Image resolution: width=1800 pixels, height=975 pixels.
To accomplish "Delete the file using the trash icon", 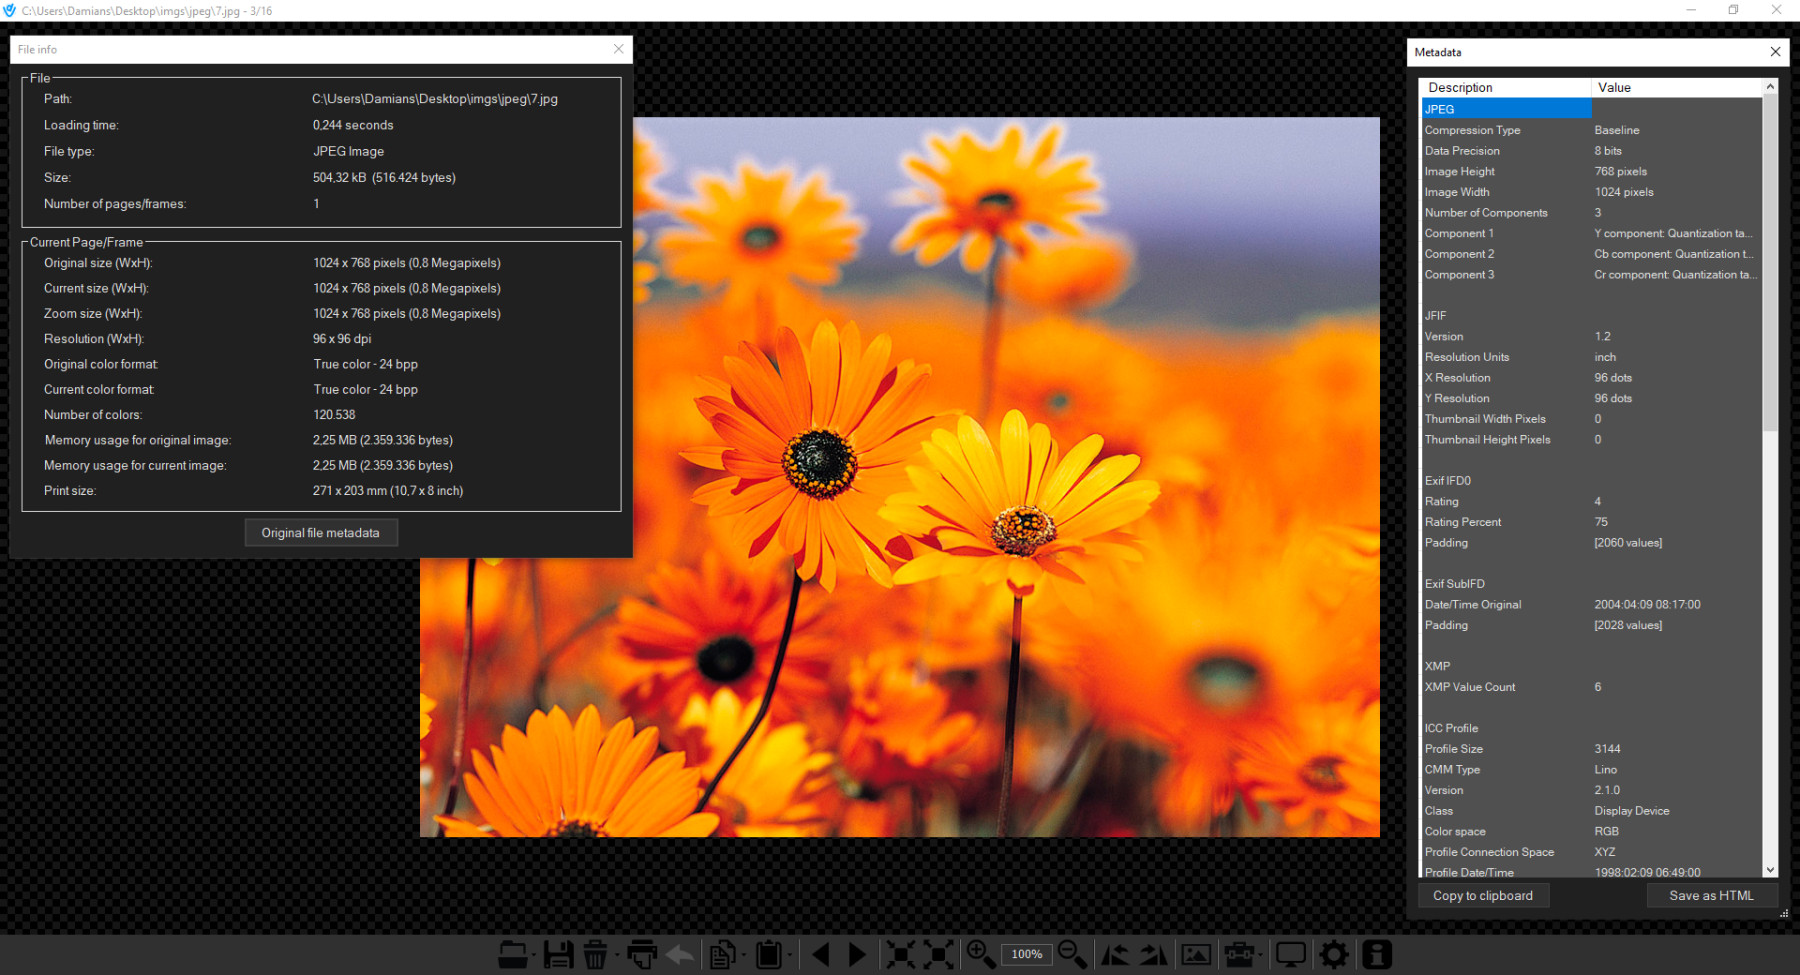I will (x=595, y=955).
